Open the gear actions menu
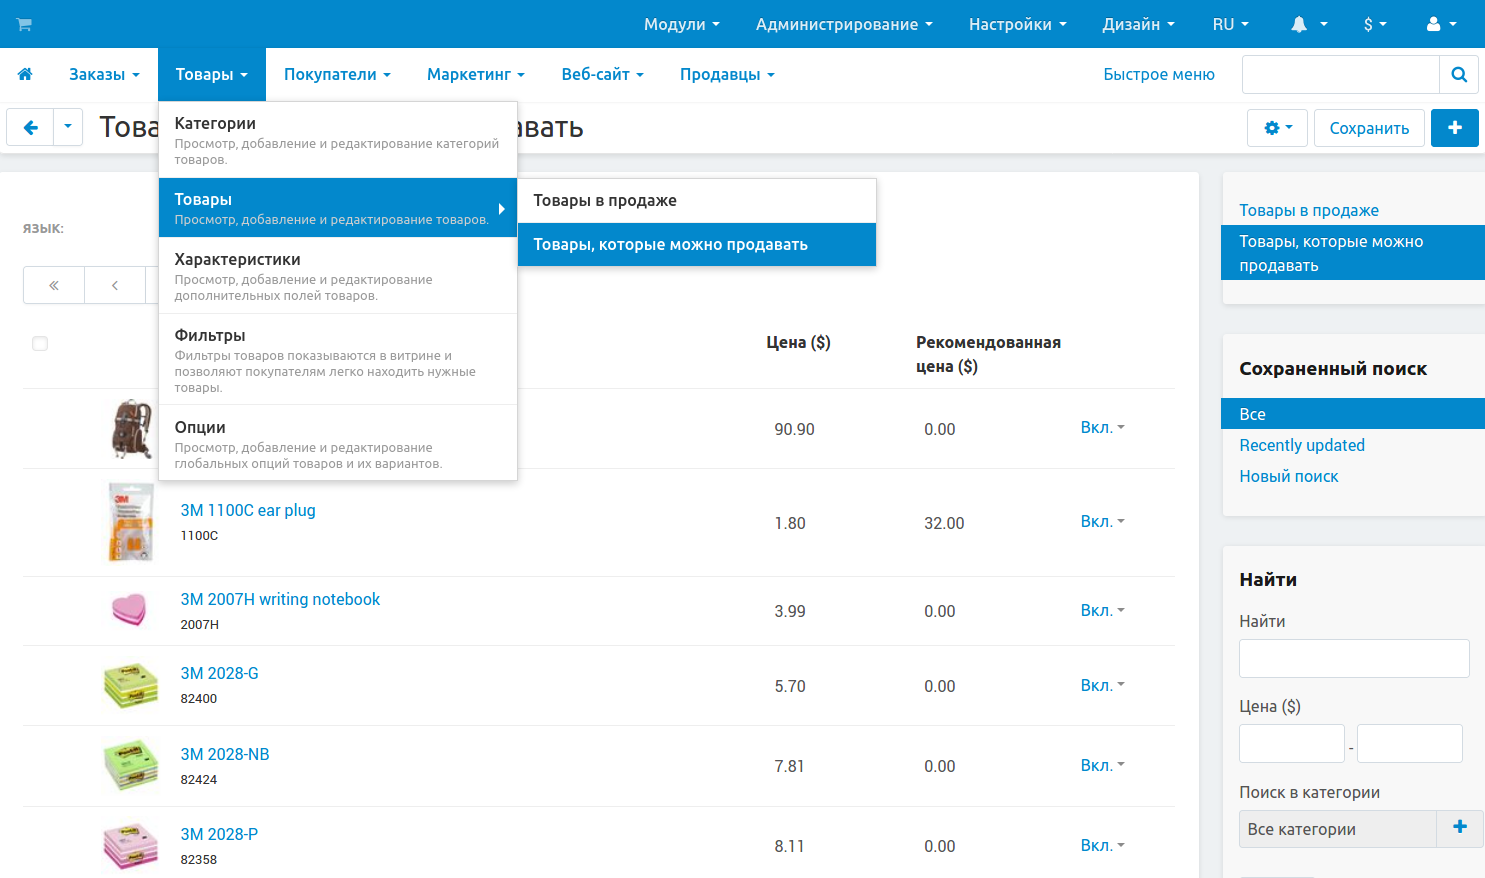Viewport: 1485px width, 878px height. (1277, 128)
